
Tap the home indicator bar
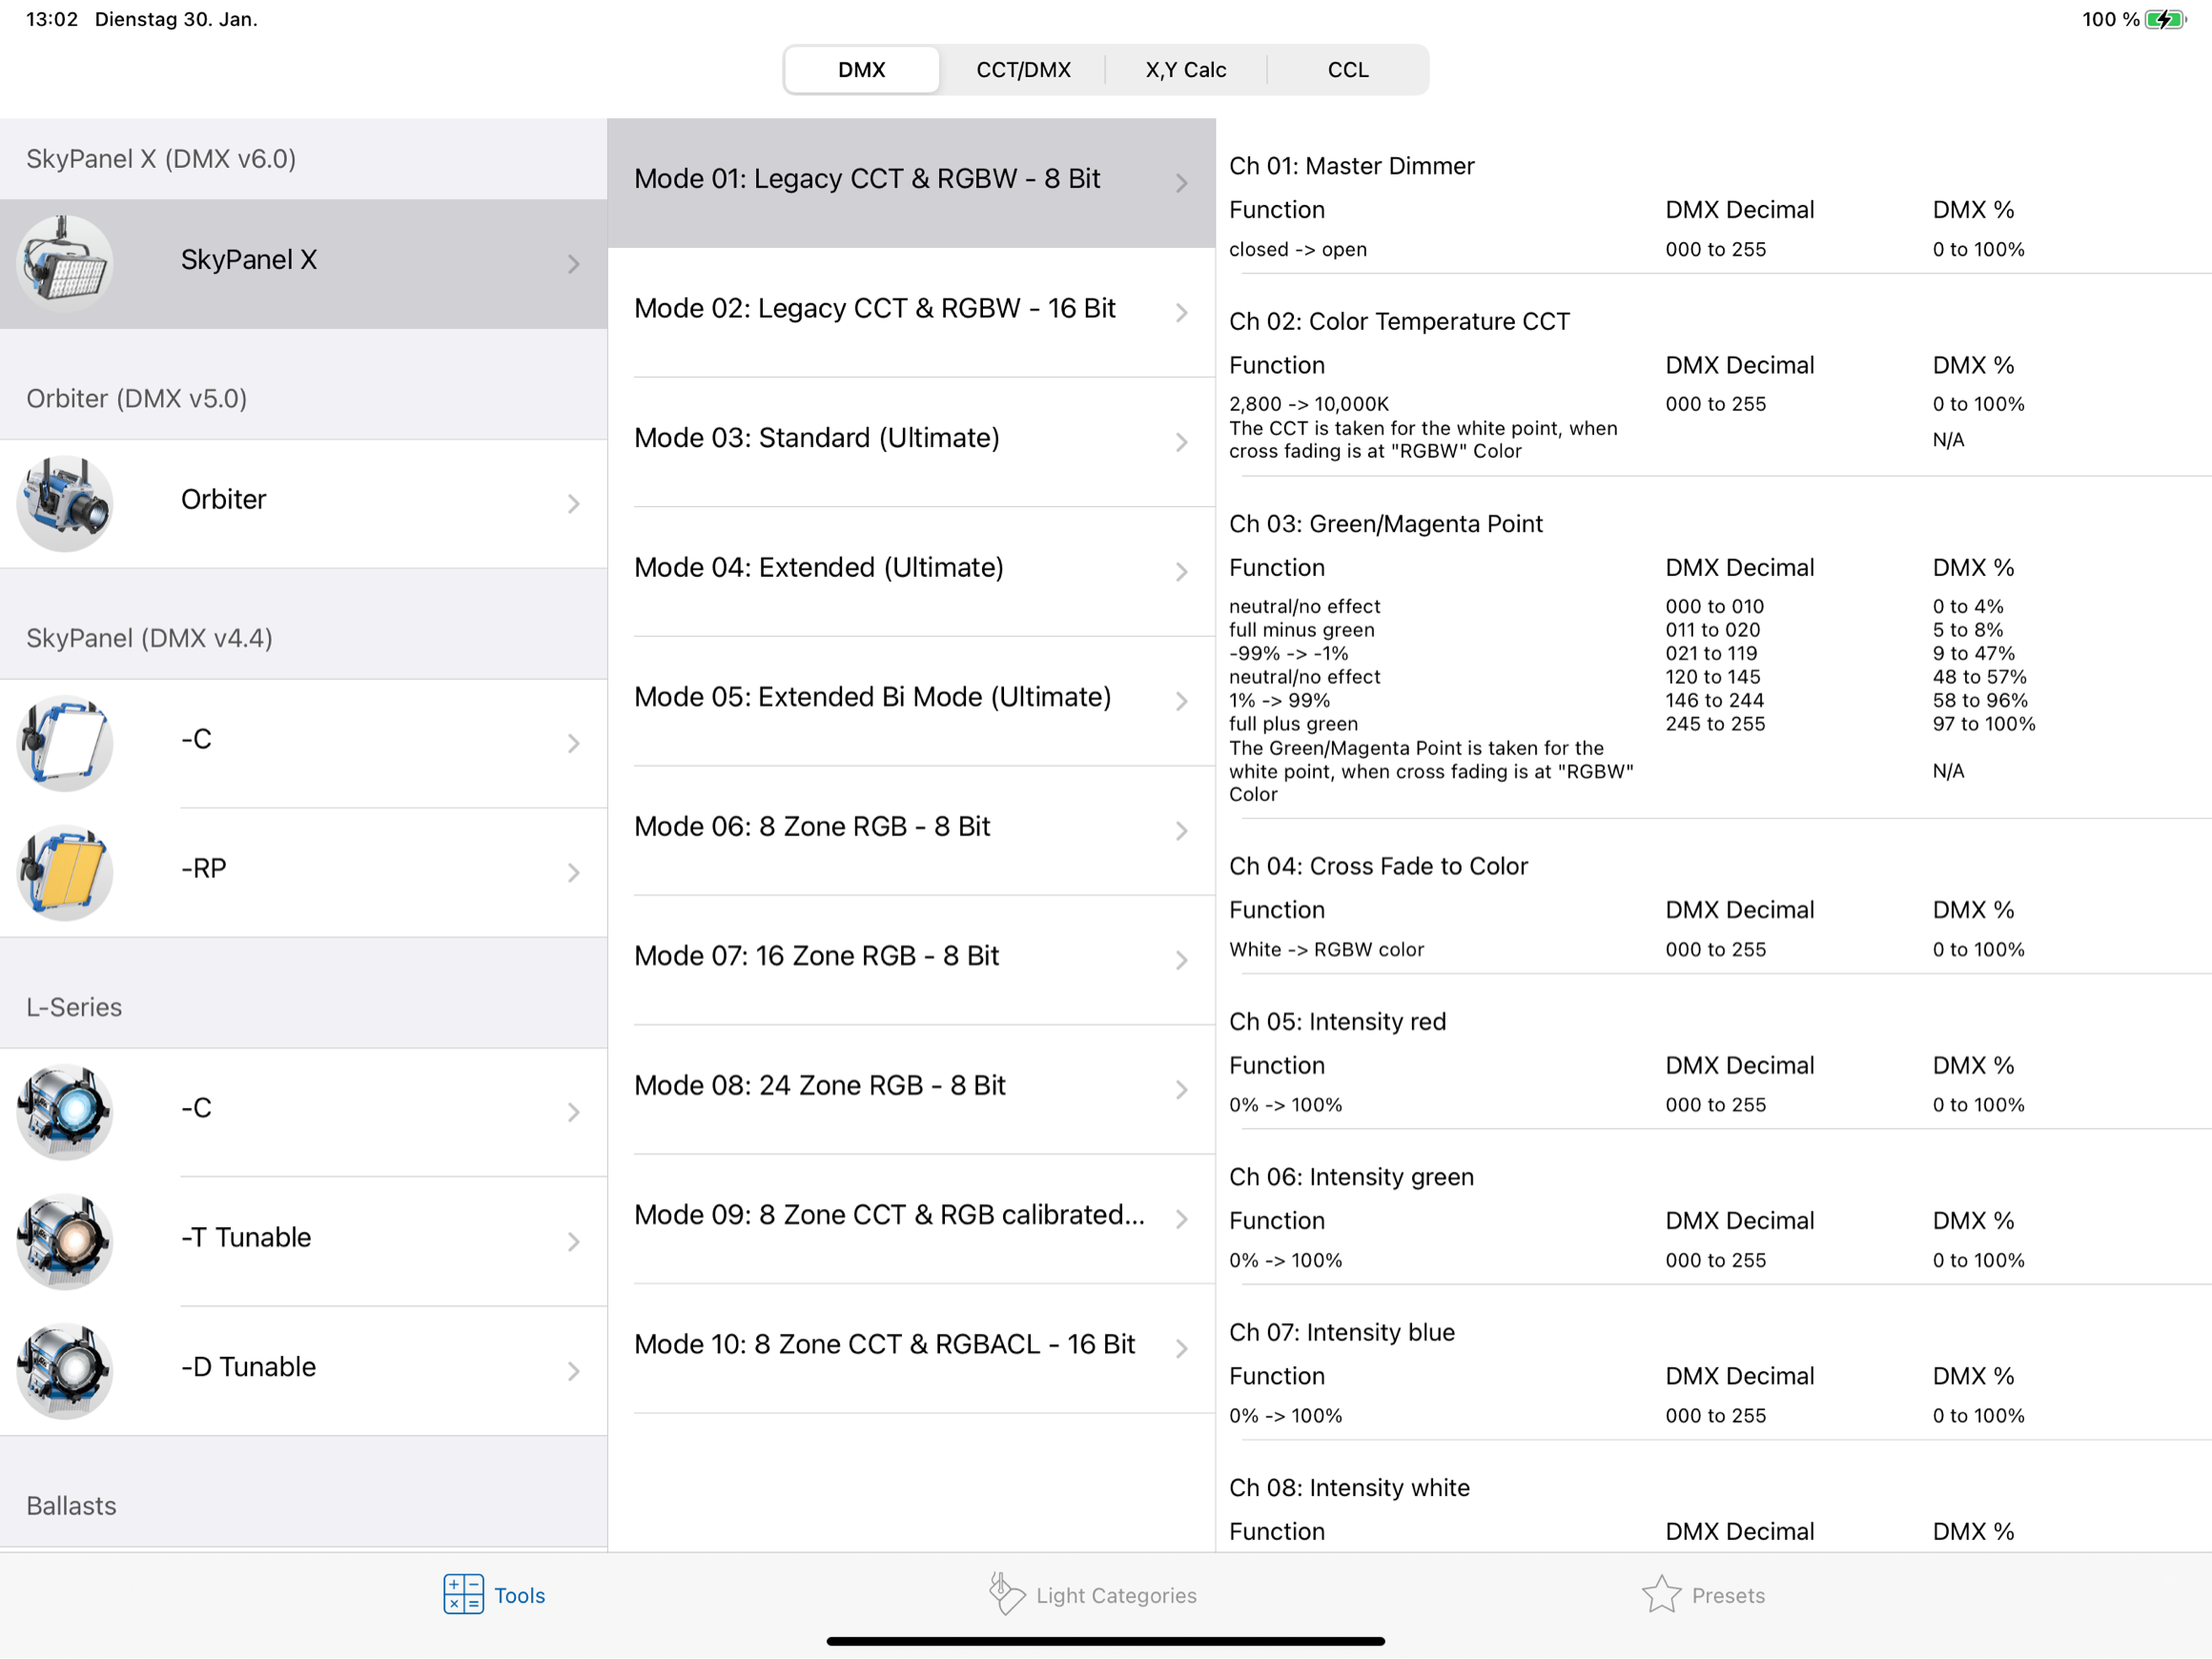click(x=1105, y=1641)
